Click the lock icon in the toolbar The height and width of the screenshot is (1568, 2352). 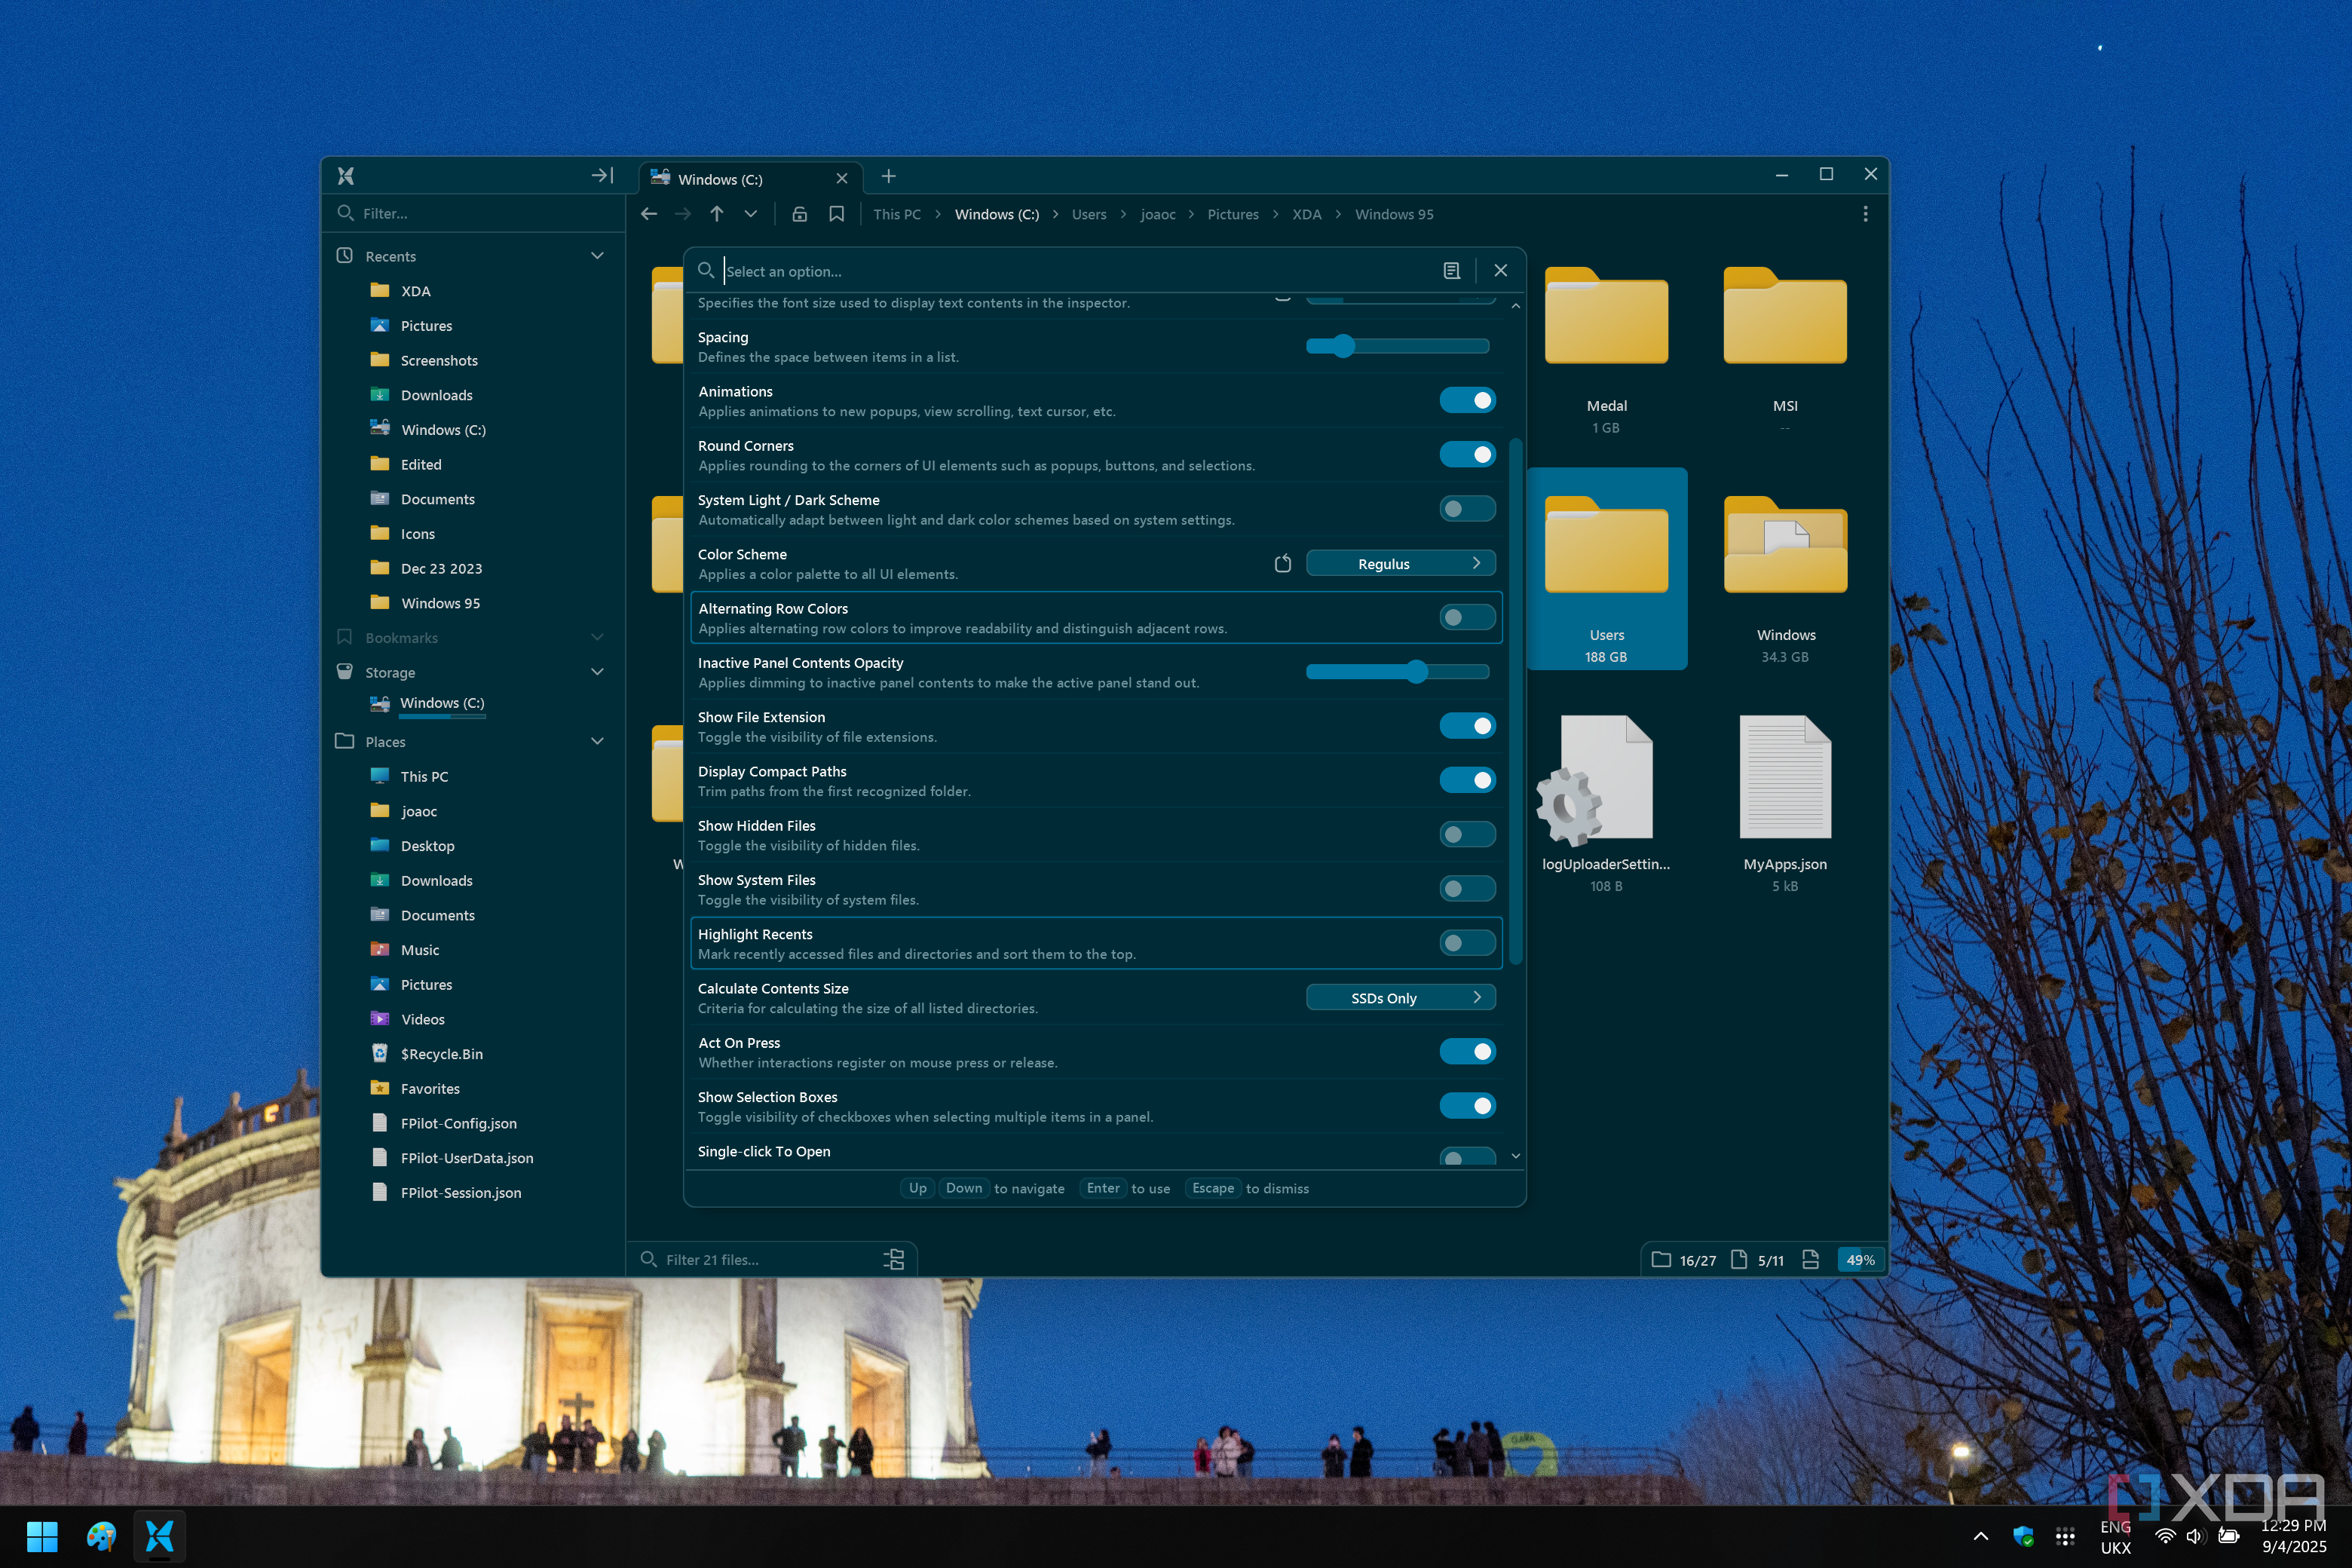click(x=800, y=214)
